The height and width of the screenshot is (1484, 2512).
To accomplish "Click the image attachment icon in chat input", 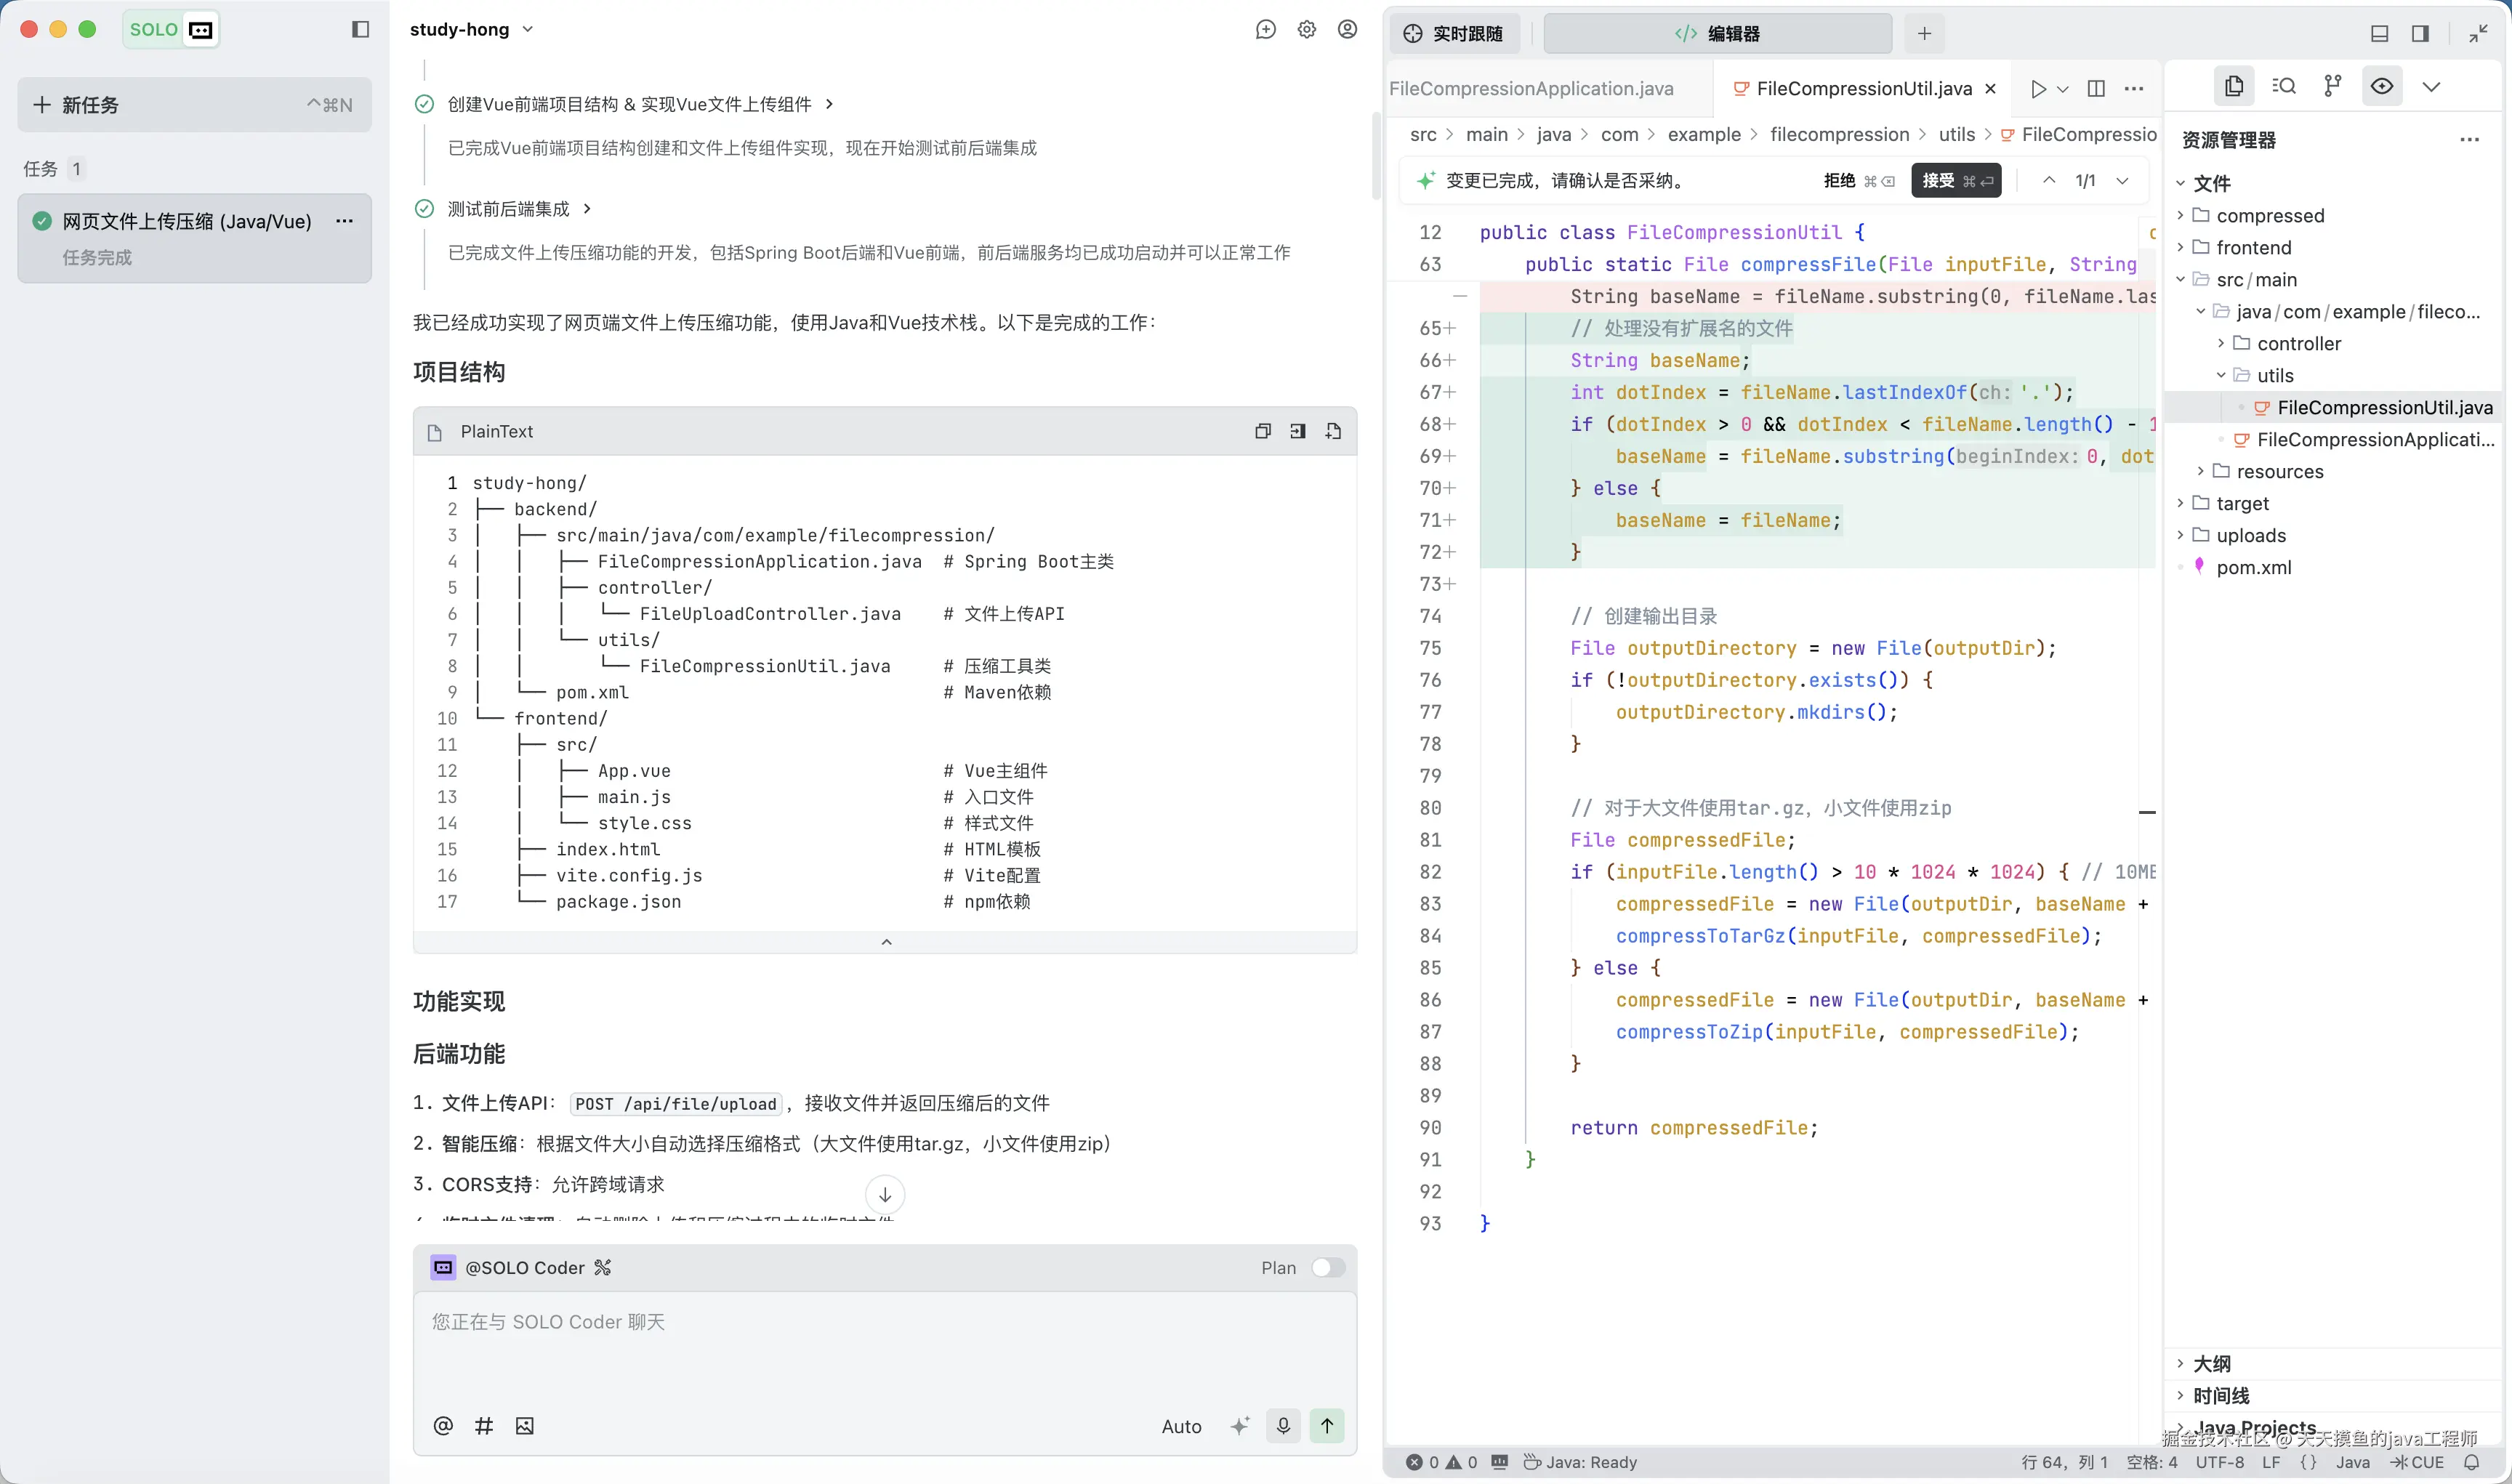I will tap(524, 1426).
